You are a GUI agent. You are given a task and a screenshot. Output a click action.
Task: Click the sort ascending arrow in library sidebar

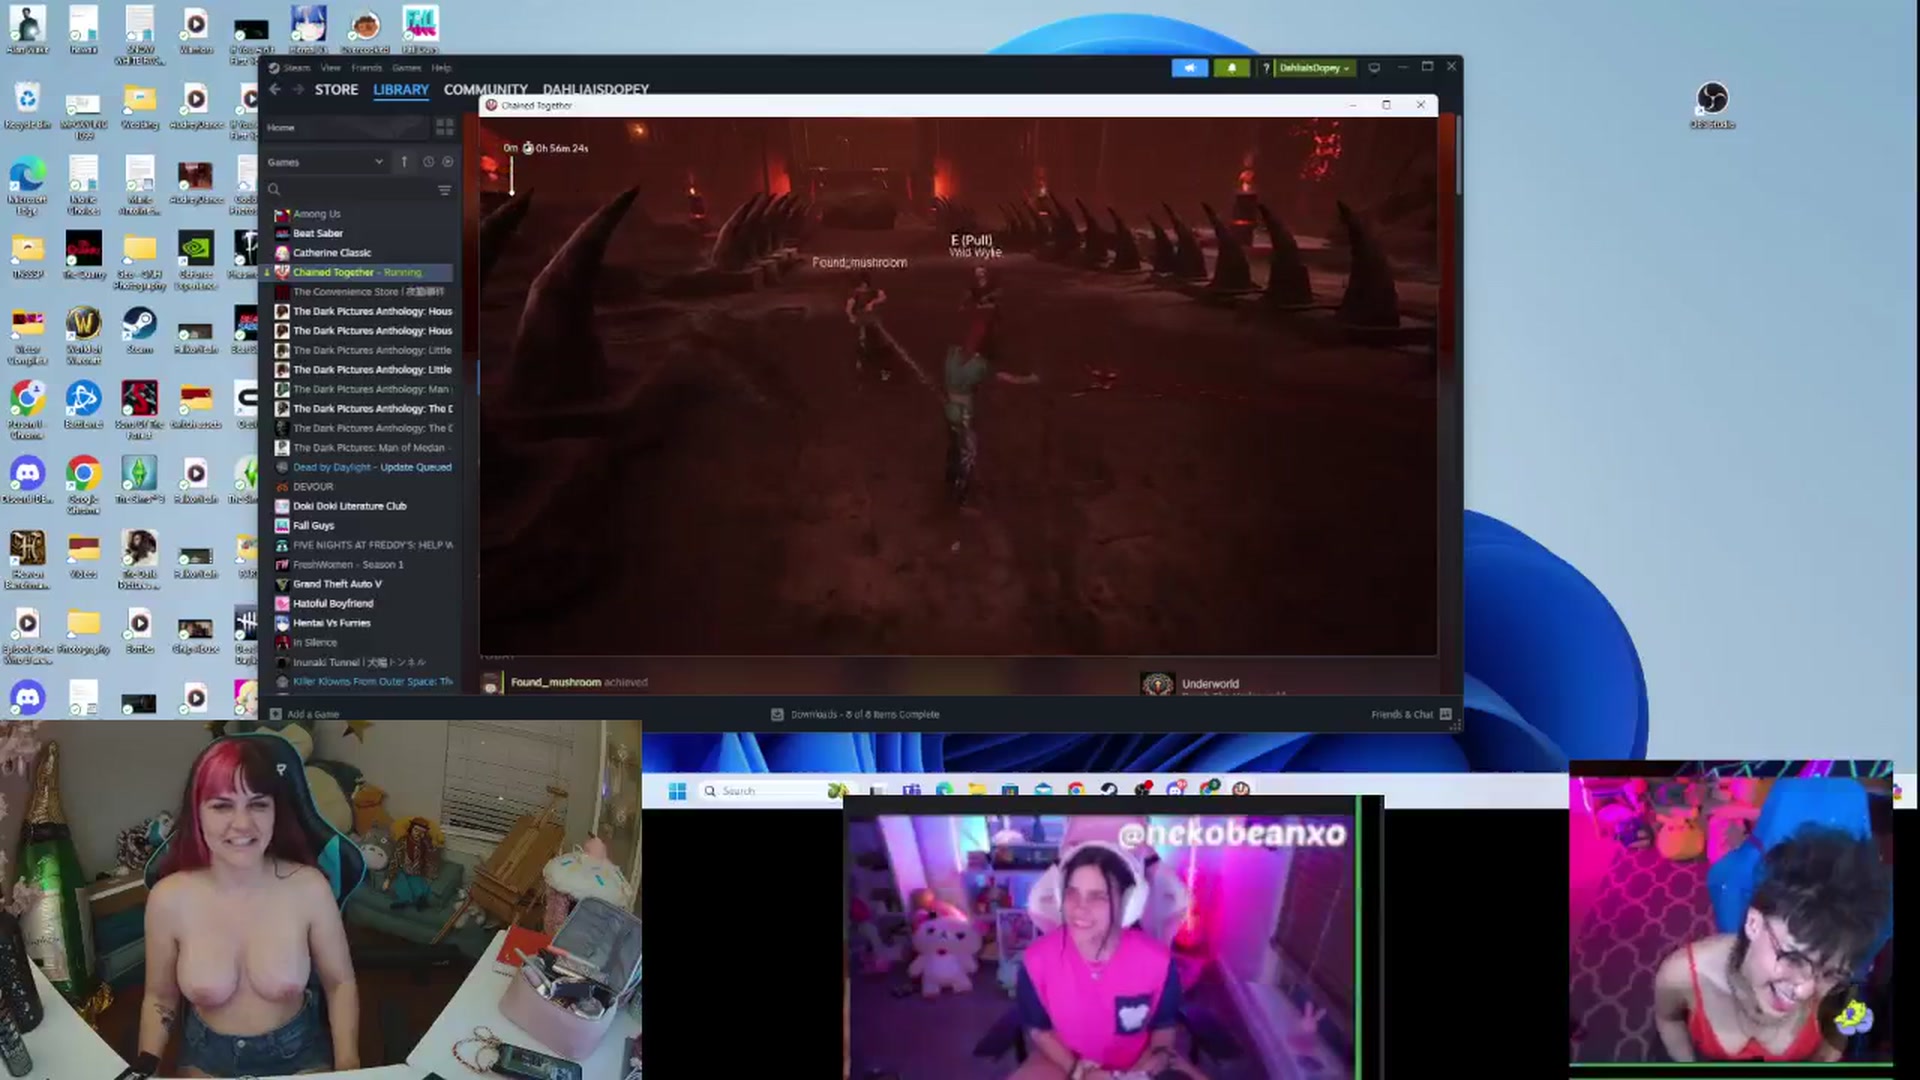tap(404, 162)
